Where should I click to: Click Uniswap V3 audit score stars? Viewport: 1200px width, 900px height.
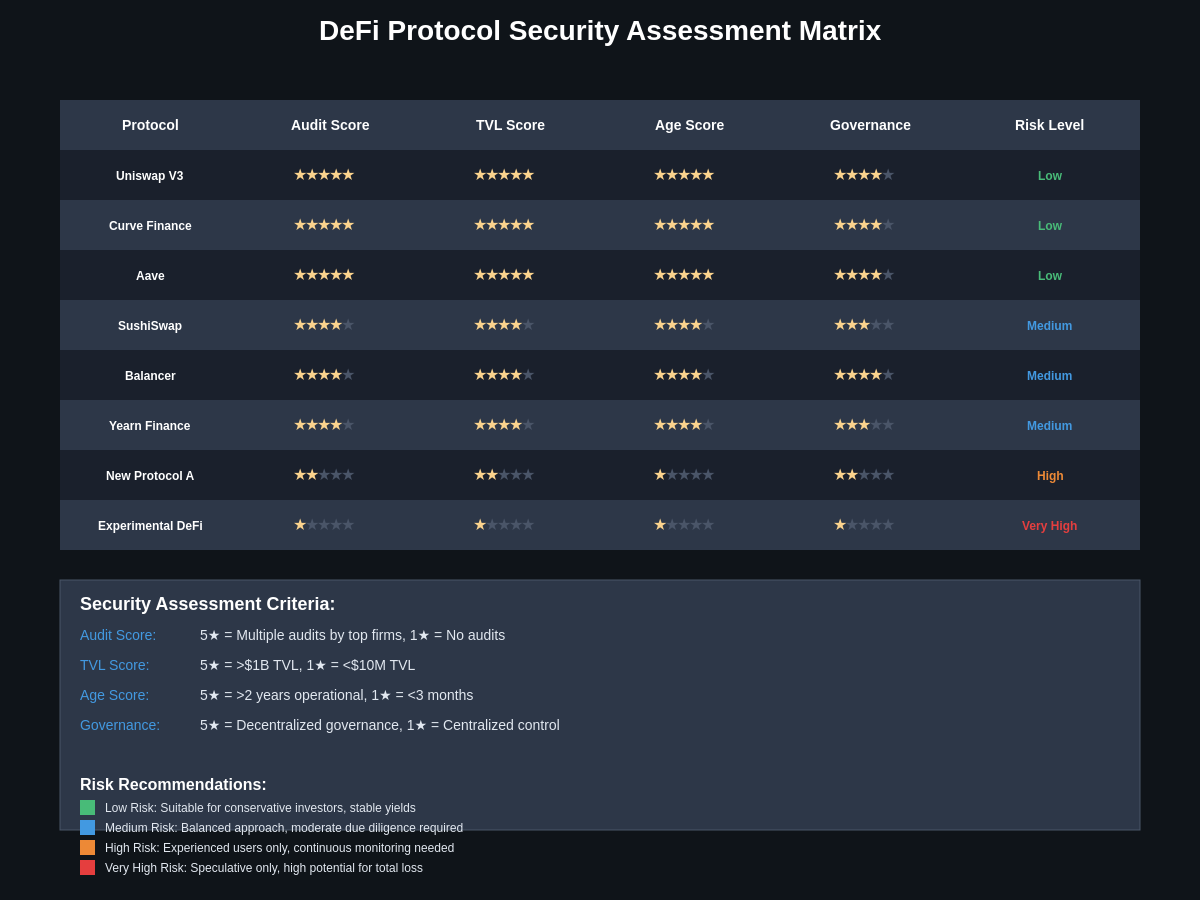click(x=324, y=175)
